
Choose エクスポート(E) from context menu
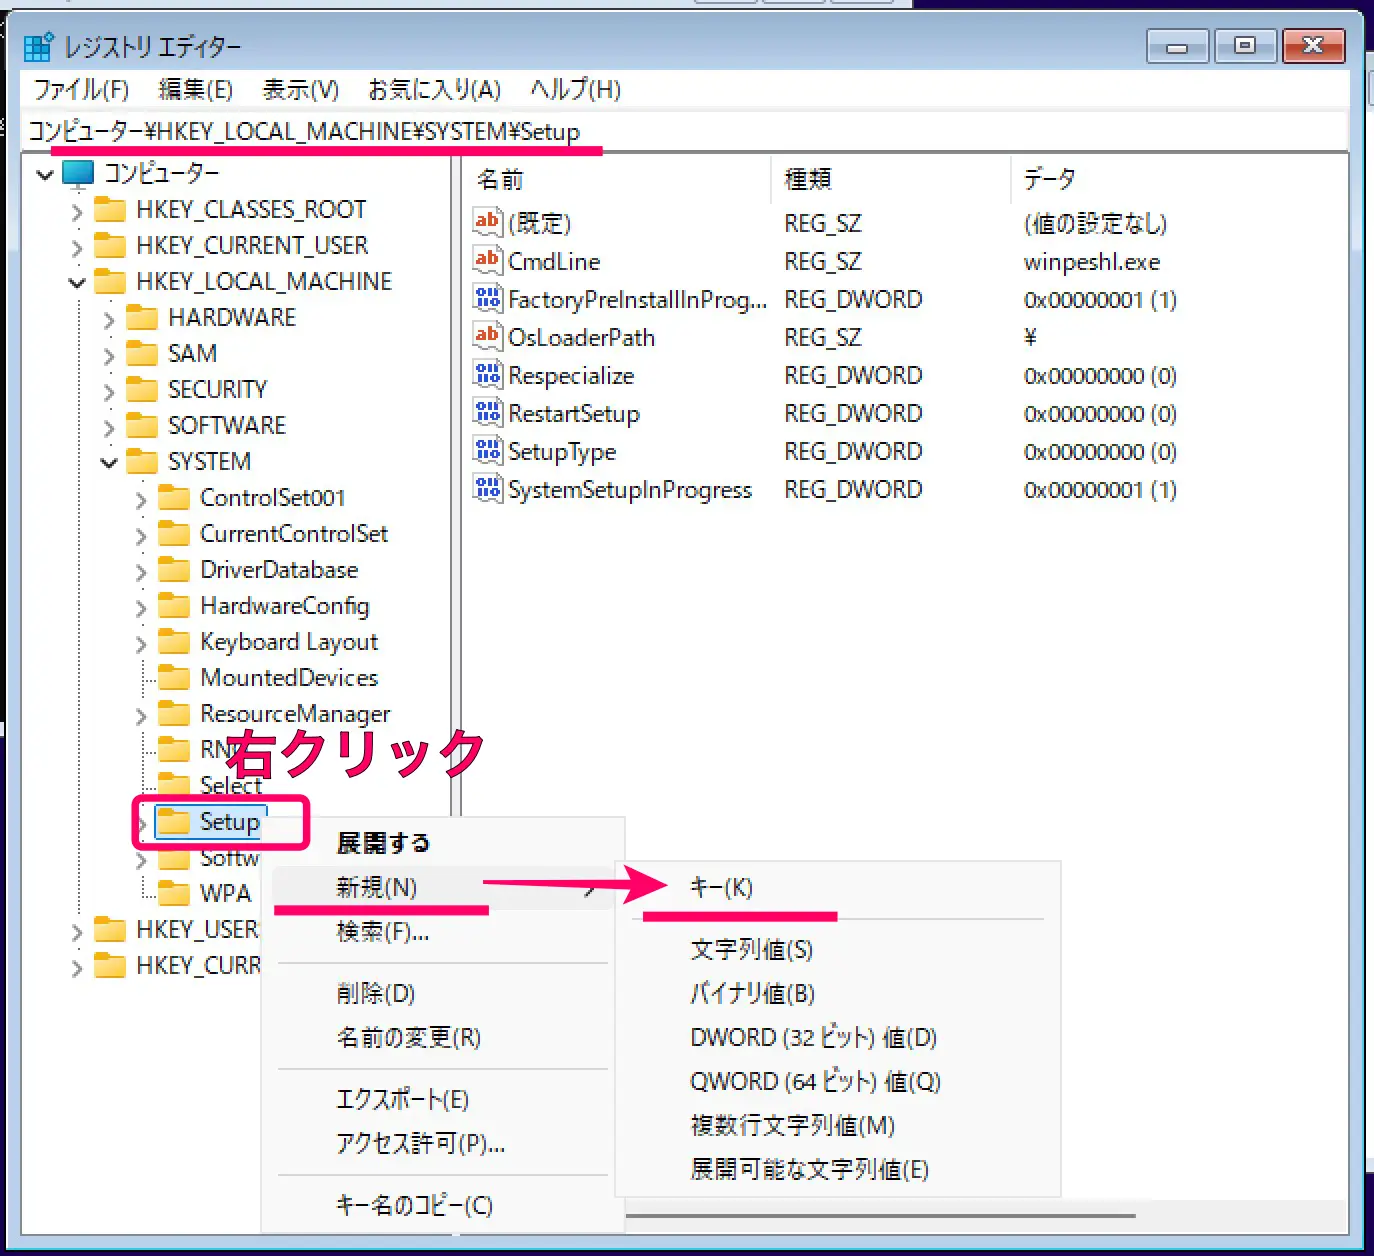tap(402, 1100)
